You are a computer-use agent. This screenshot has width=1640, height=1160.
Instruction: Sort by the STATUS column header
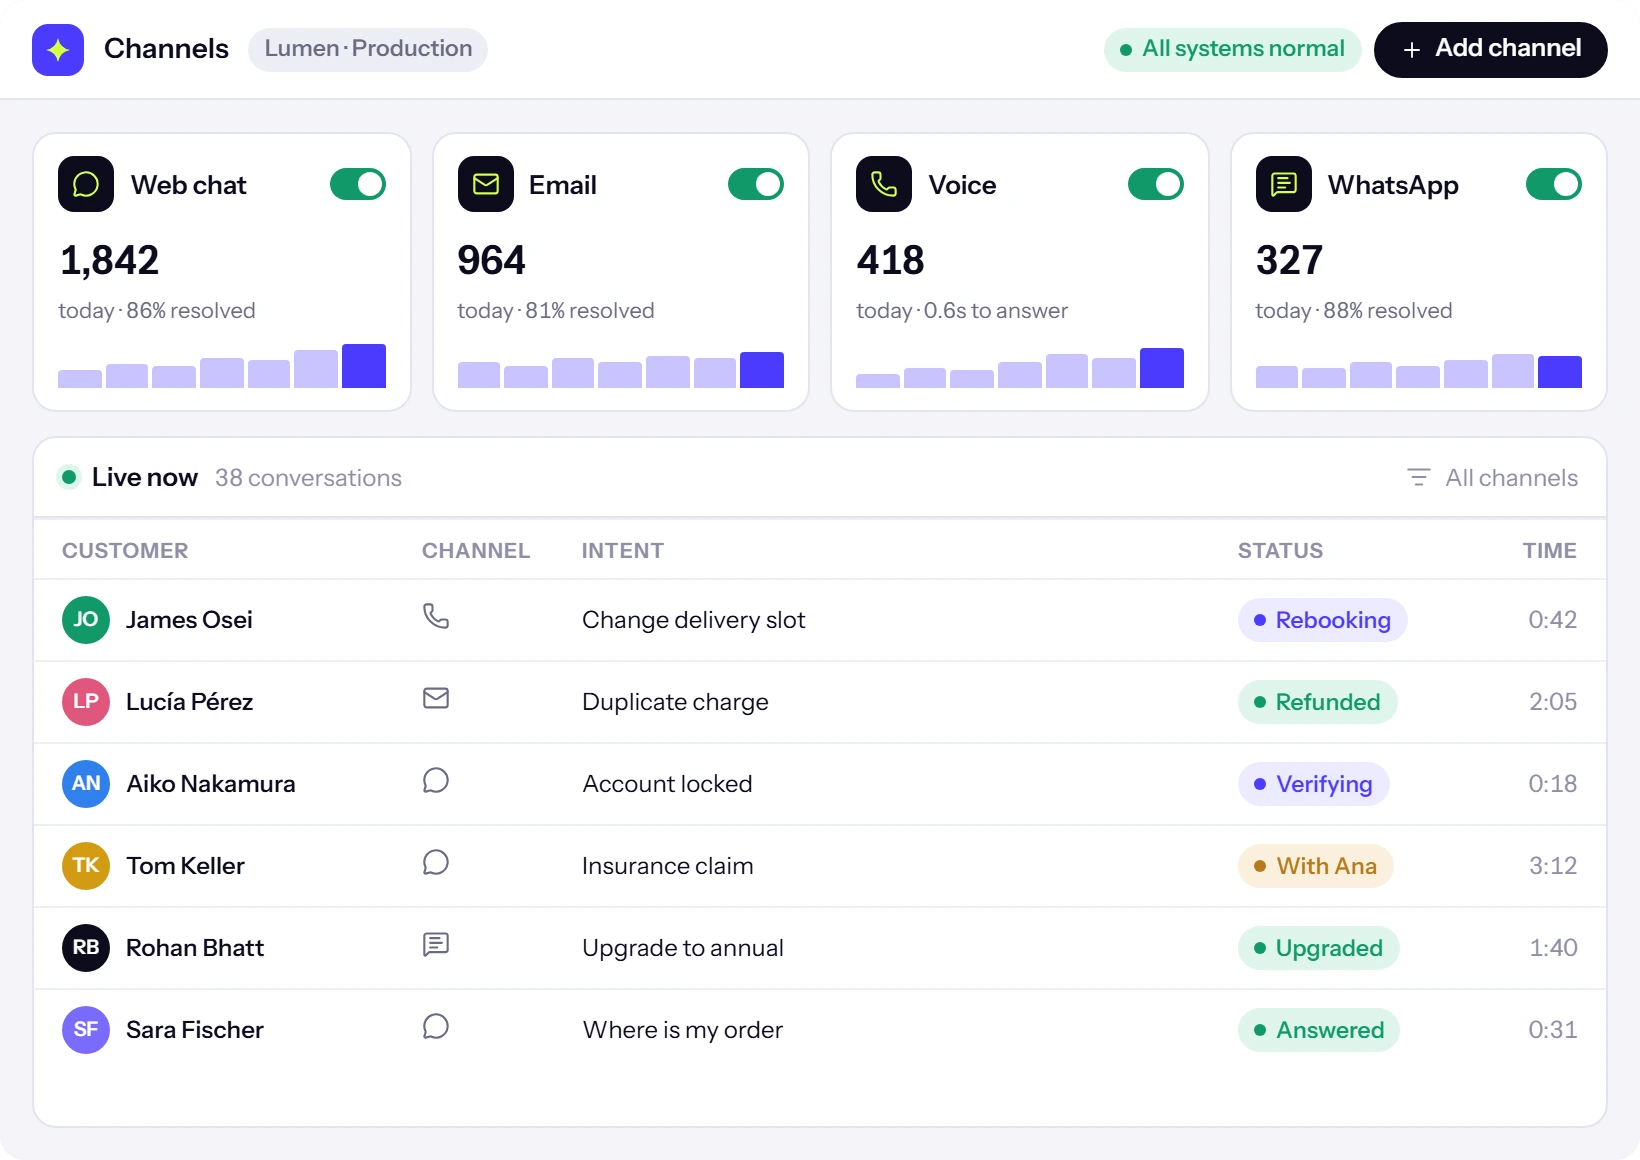(x=1280, y=551)
